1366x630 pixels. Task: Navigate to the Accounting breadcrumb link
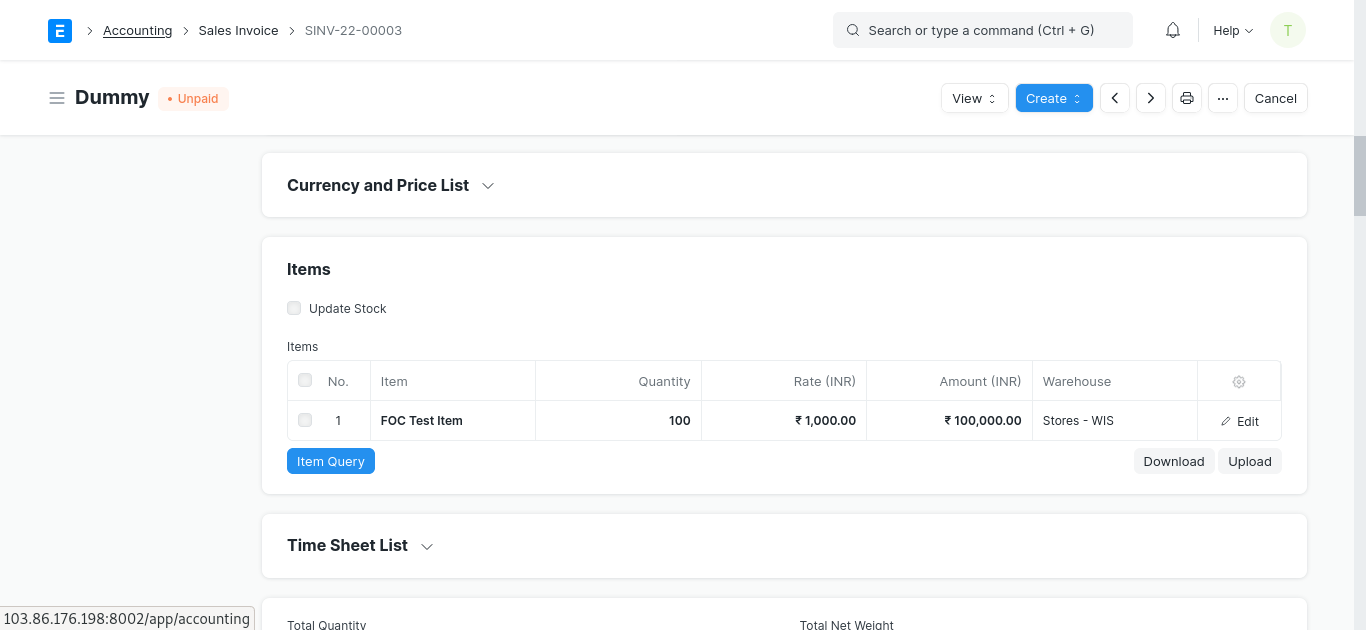click(137, 31)
